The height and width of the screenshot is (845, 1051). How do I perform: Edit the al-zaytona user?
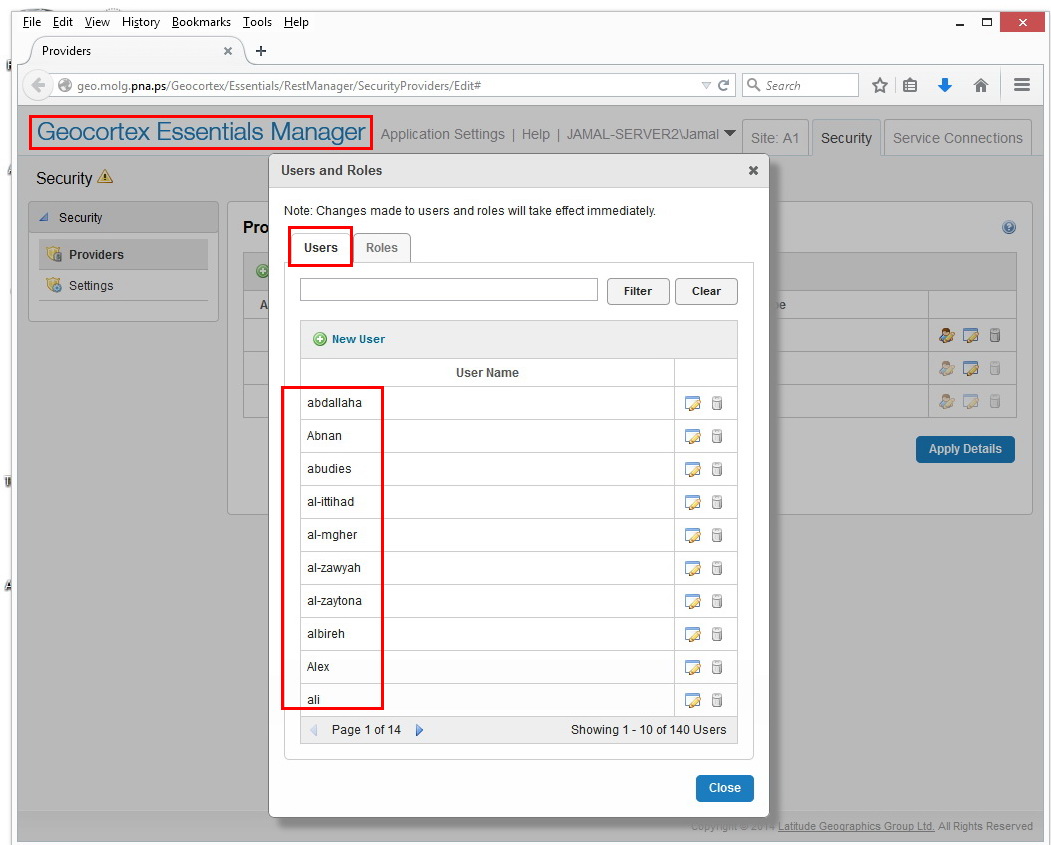tap(692, 601)
